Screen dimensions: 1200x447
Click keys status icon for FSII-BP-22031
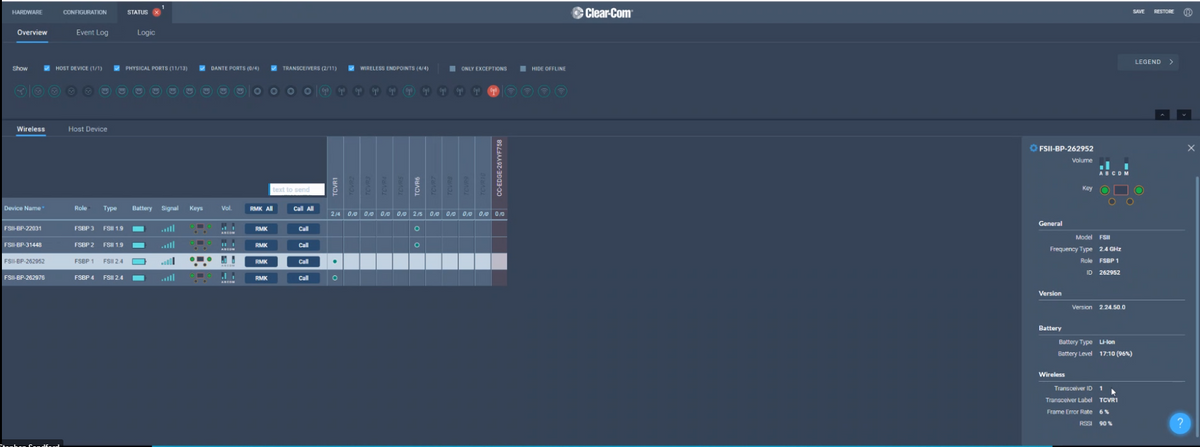(201, 229)
